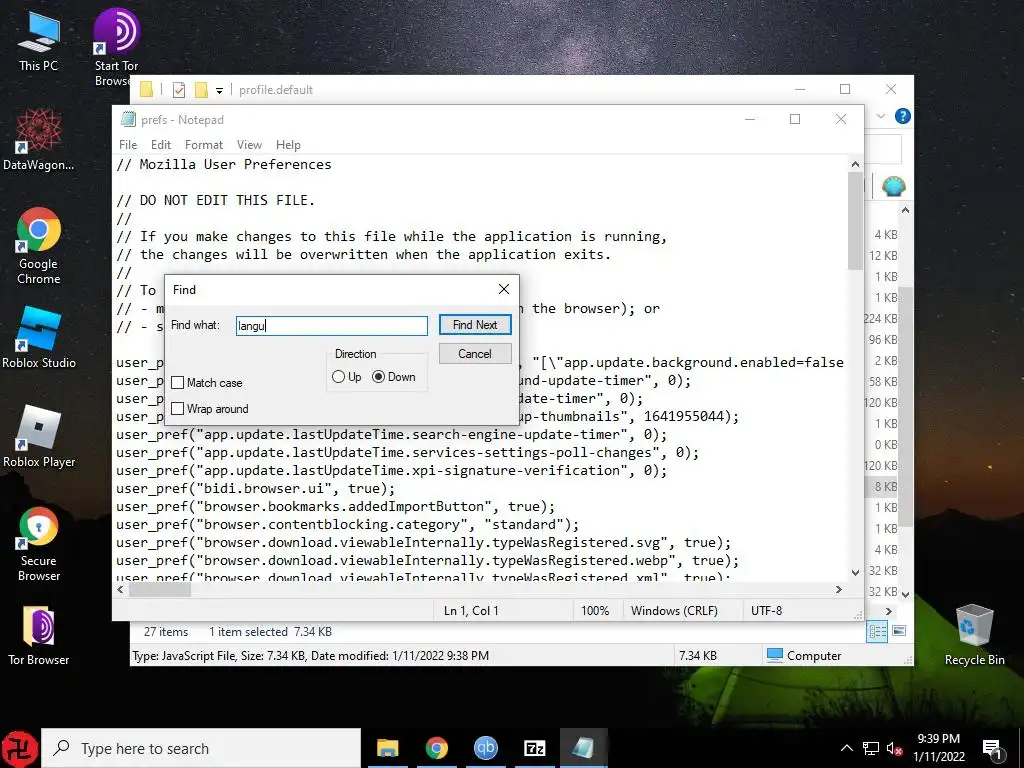Close the Find dialog with X
Screen dimensions: 1024x768
[x=504, y=289]
